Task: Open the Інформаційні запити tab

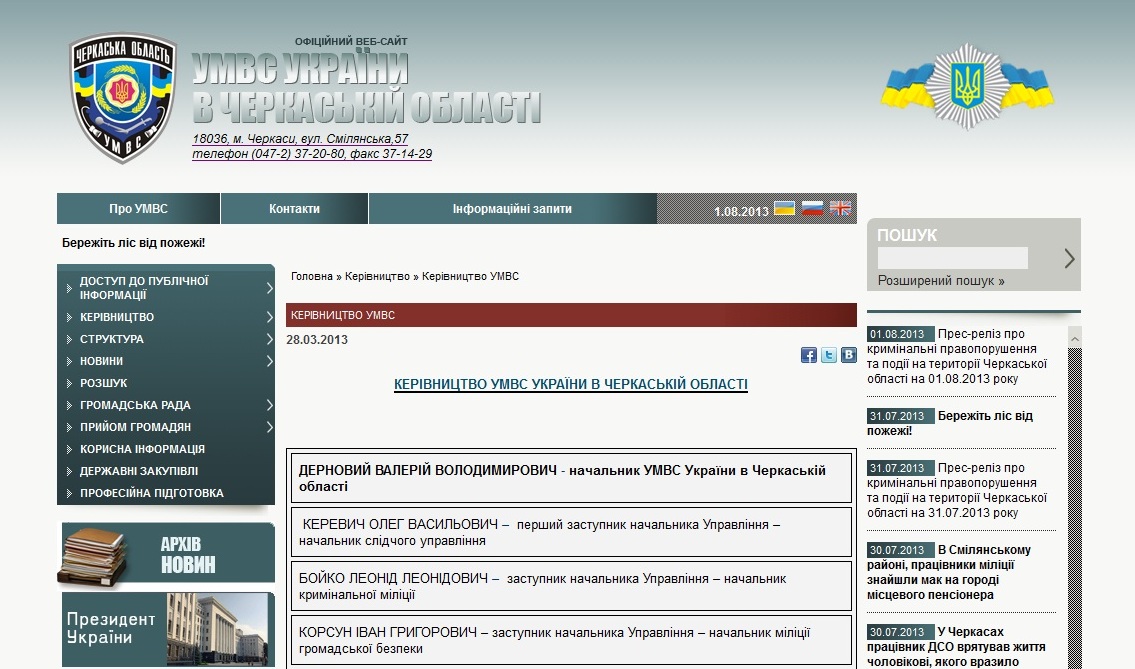Action: coord(512,209)
